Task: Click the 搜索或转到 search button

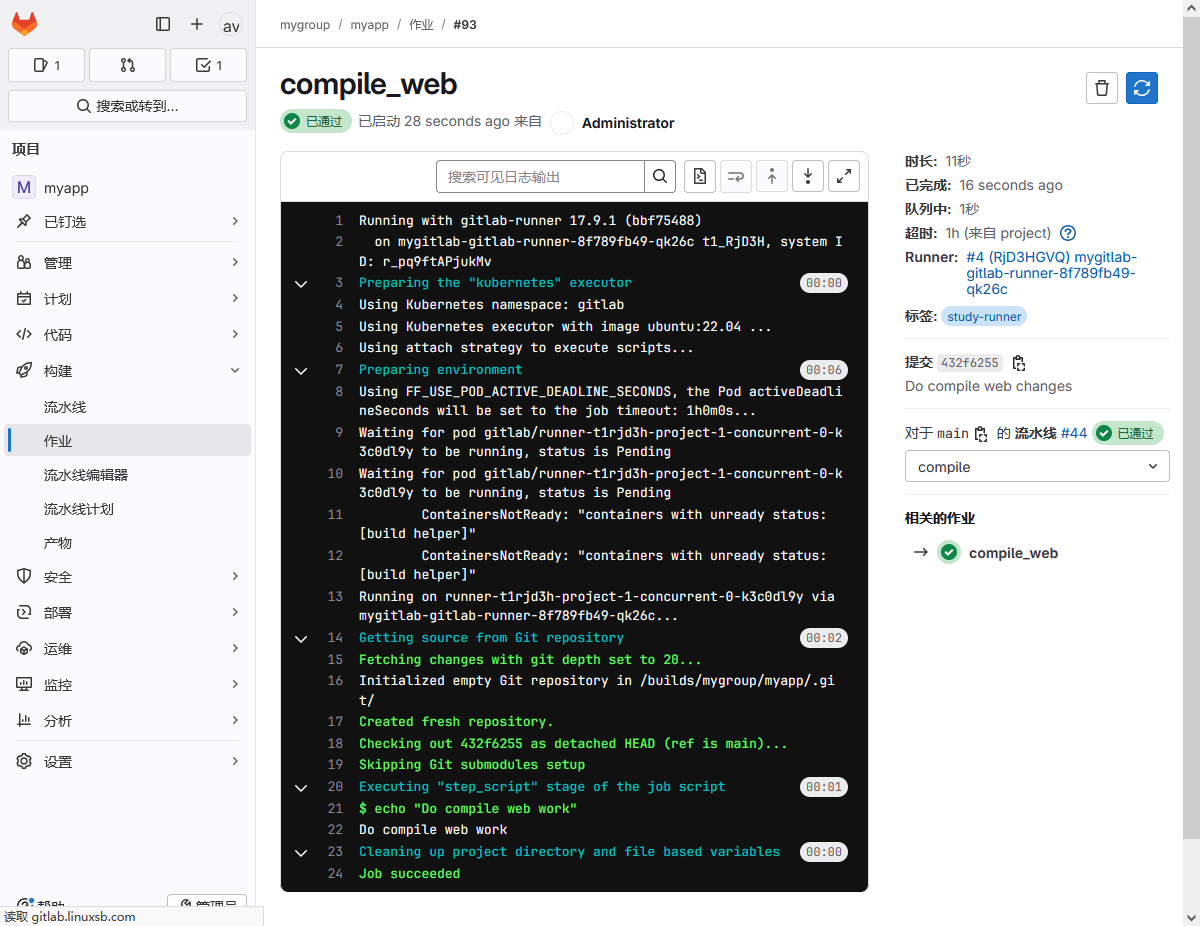Action: [x=127, y=106]
